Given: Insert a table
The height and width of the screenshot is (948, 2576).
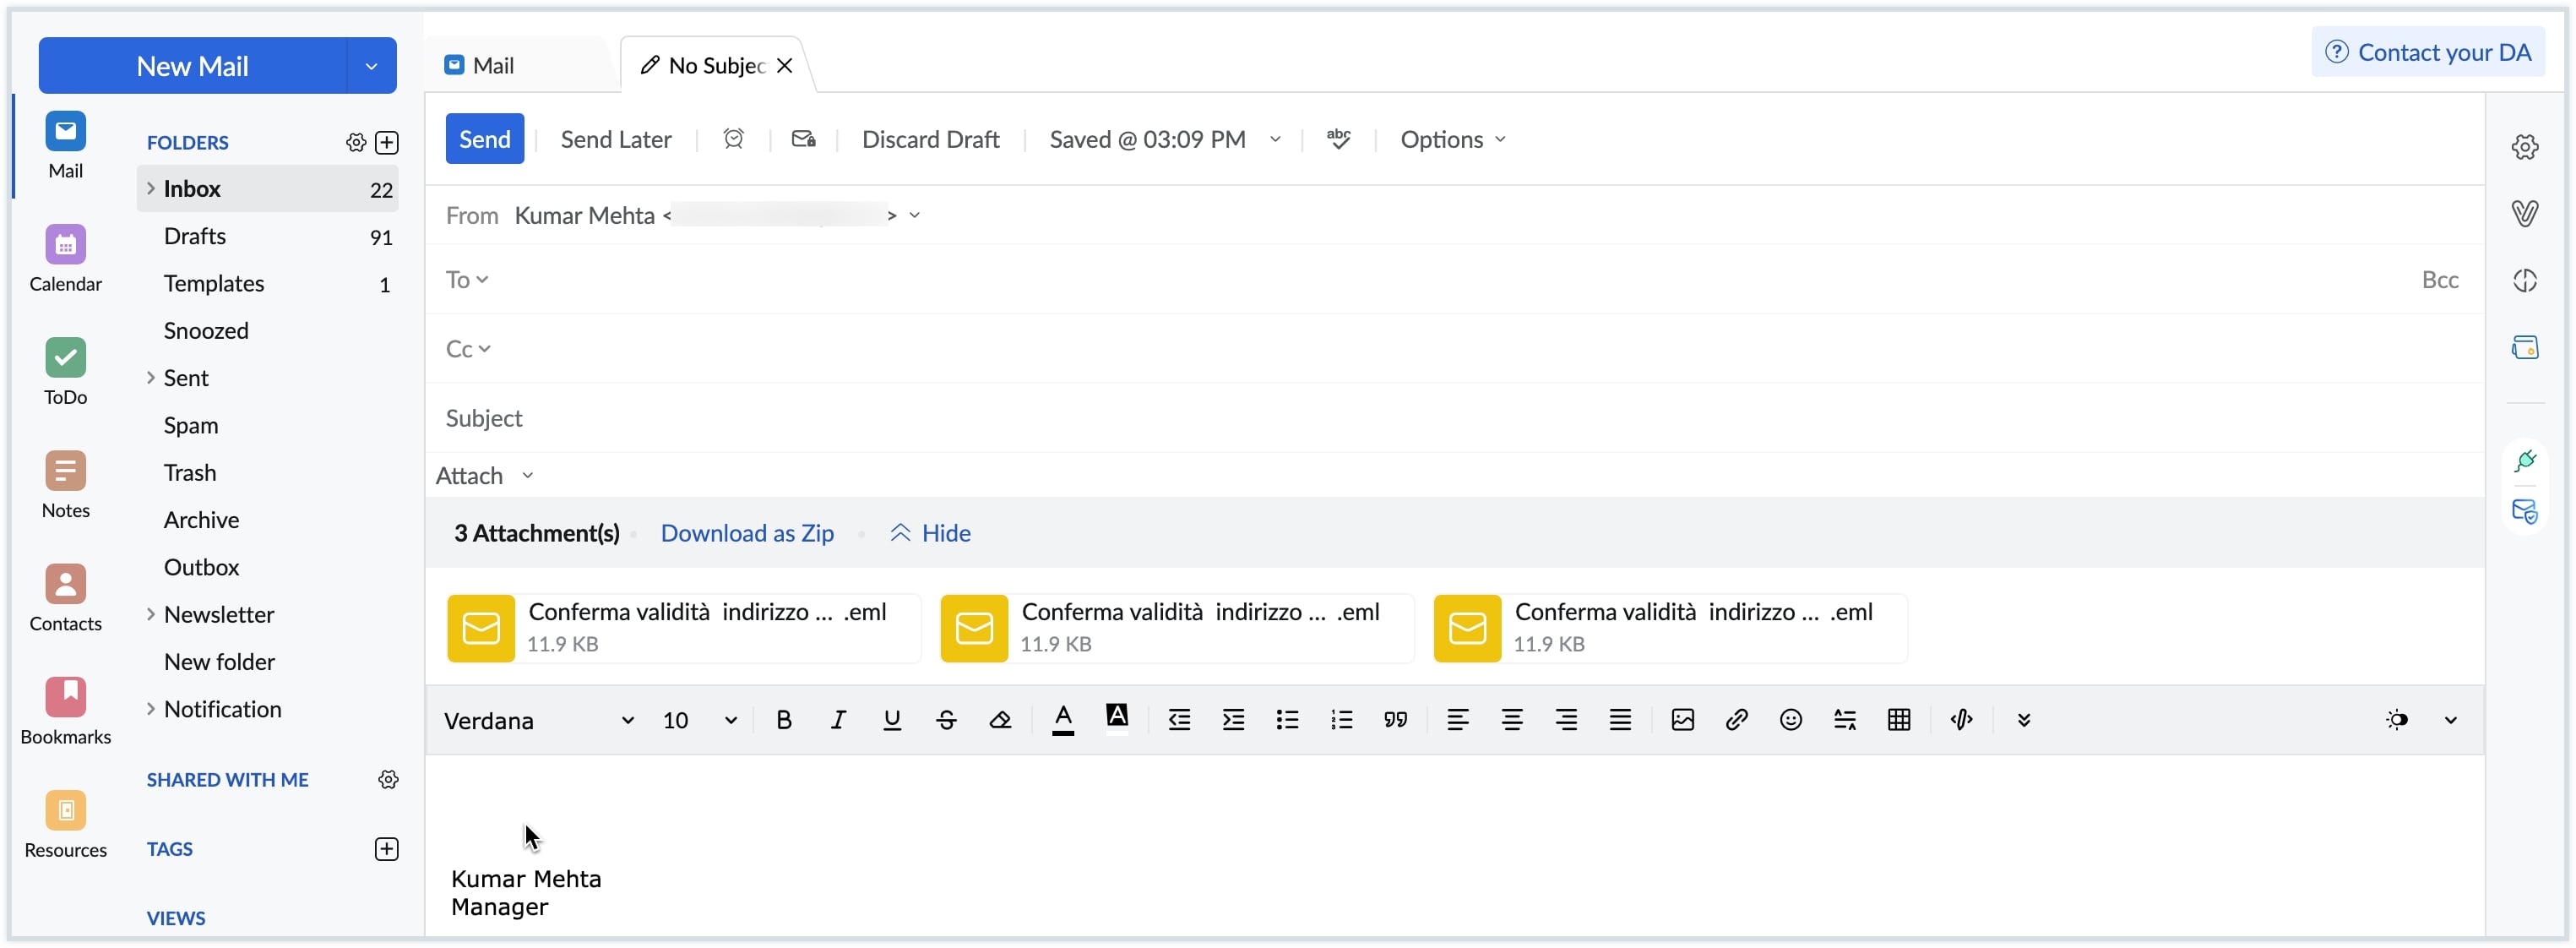Looking at the screenshot, I should [1899, 720].
